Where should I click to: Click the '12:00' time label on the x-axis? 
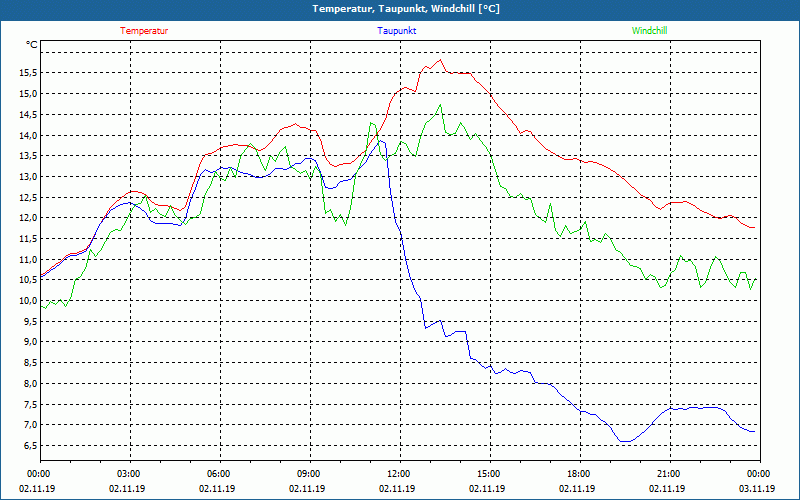pyautogui.click(x=398, y=474)
